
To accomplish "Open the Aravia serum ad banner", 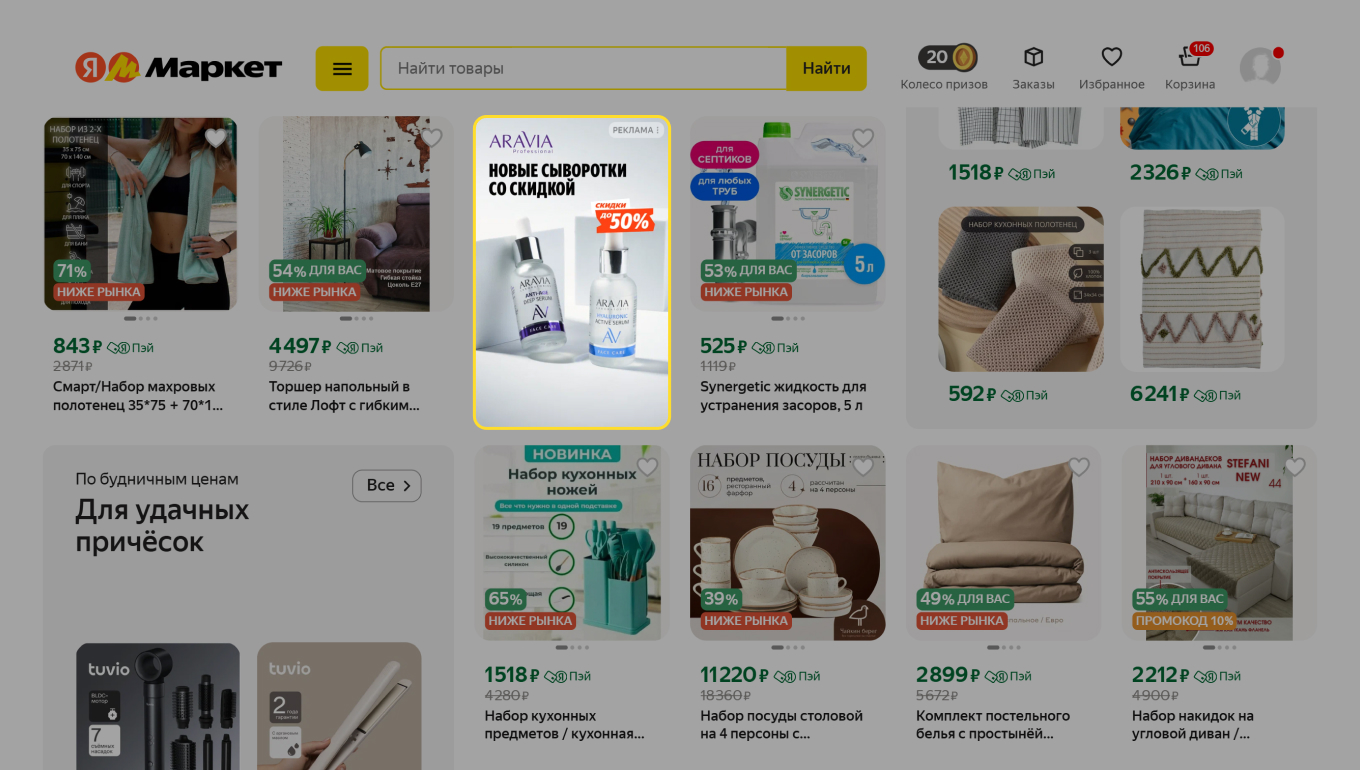I will (x=572, y=272).
